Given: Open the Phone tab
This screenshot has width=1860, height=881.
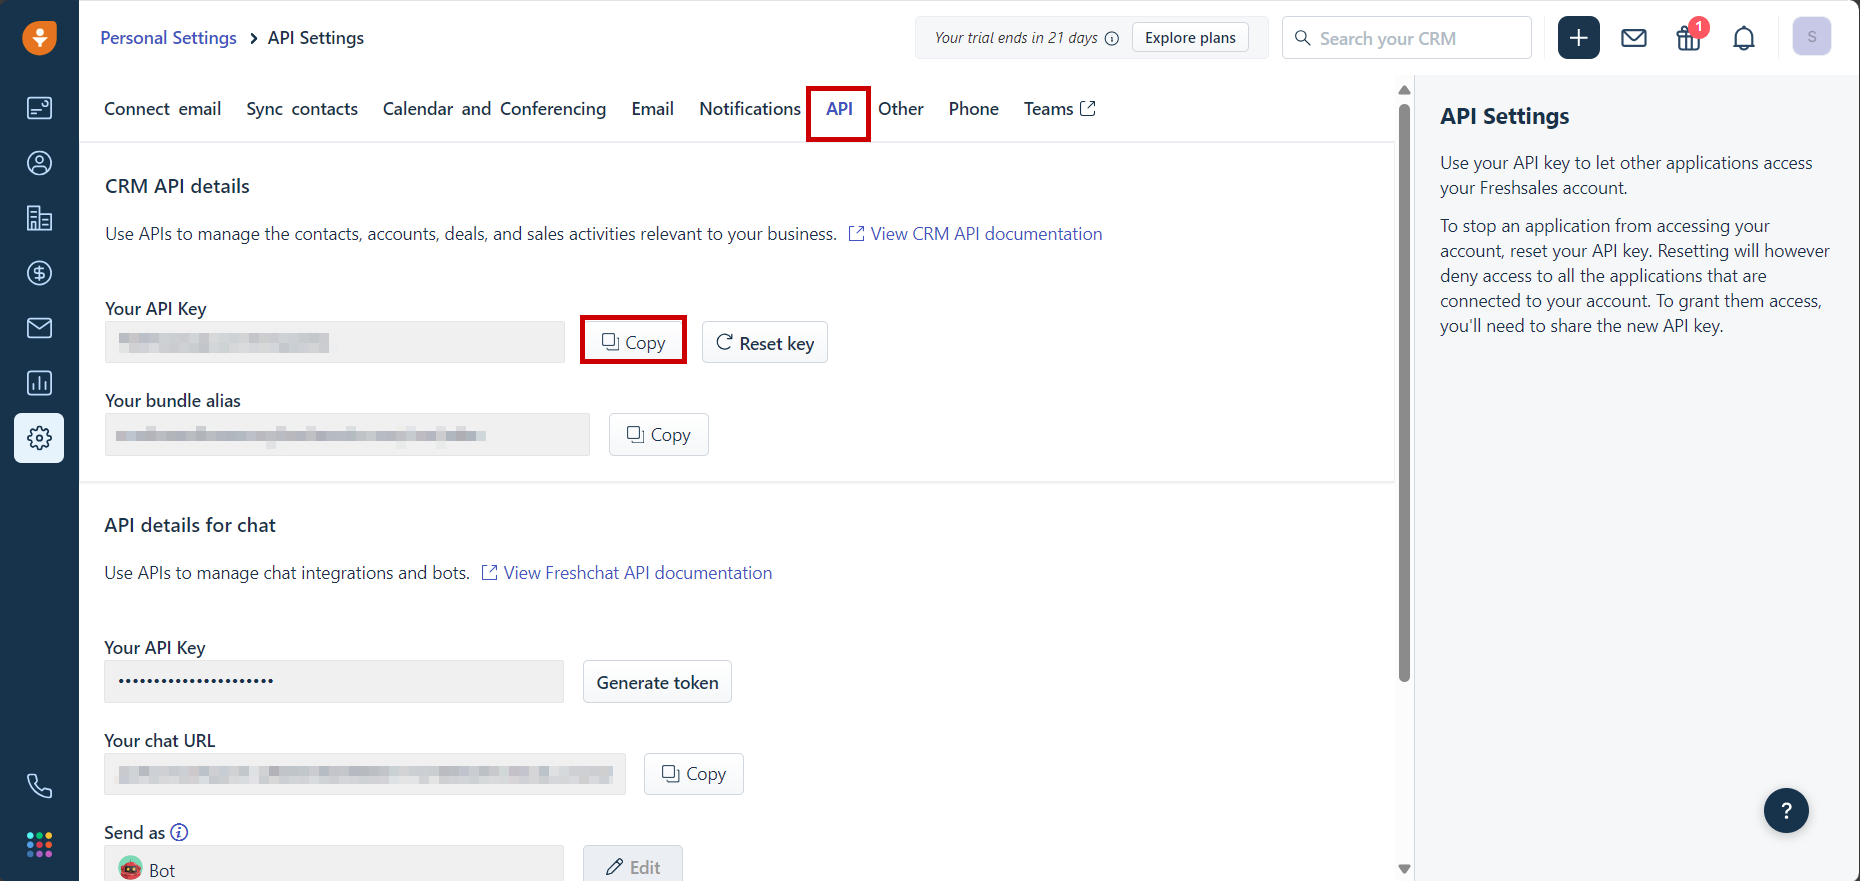Looking at the screenshot, I should point(974,109).
